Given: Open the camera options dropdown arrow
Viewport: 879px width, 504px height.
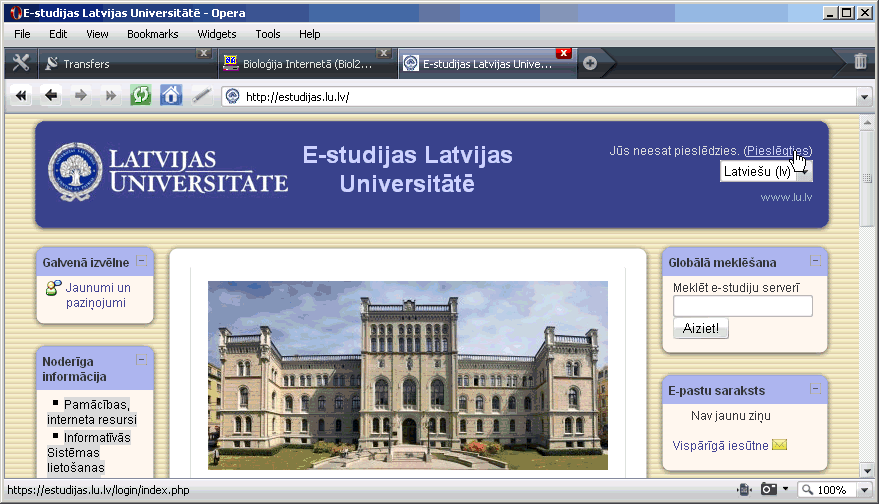Looking at the screenshot, I should pyautogui.click(x=785, y=489).
